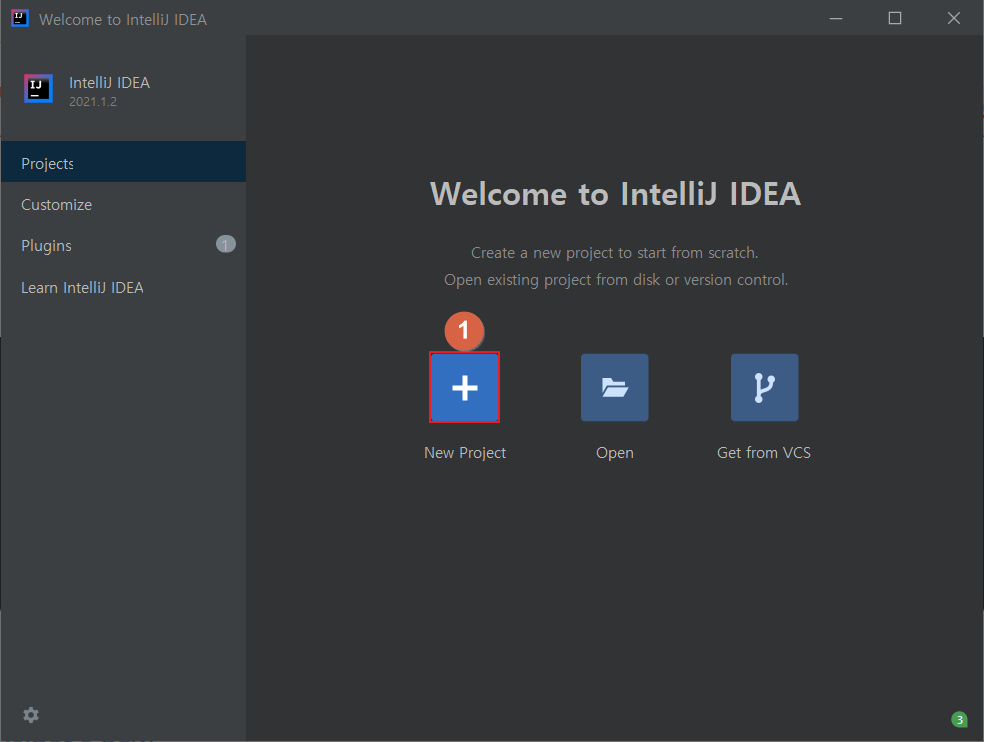The height and width of the screenshot is (742, 984).
Task: Open settings via the gear icon
Action: [31, 714]
